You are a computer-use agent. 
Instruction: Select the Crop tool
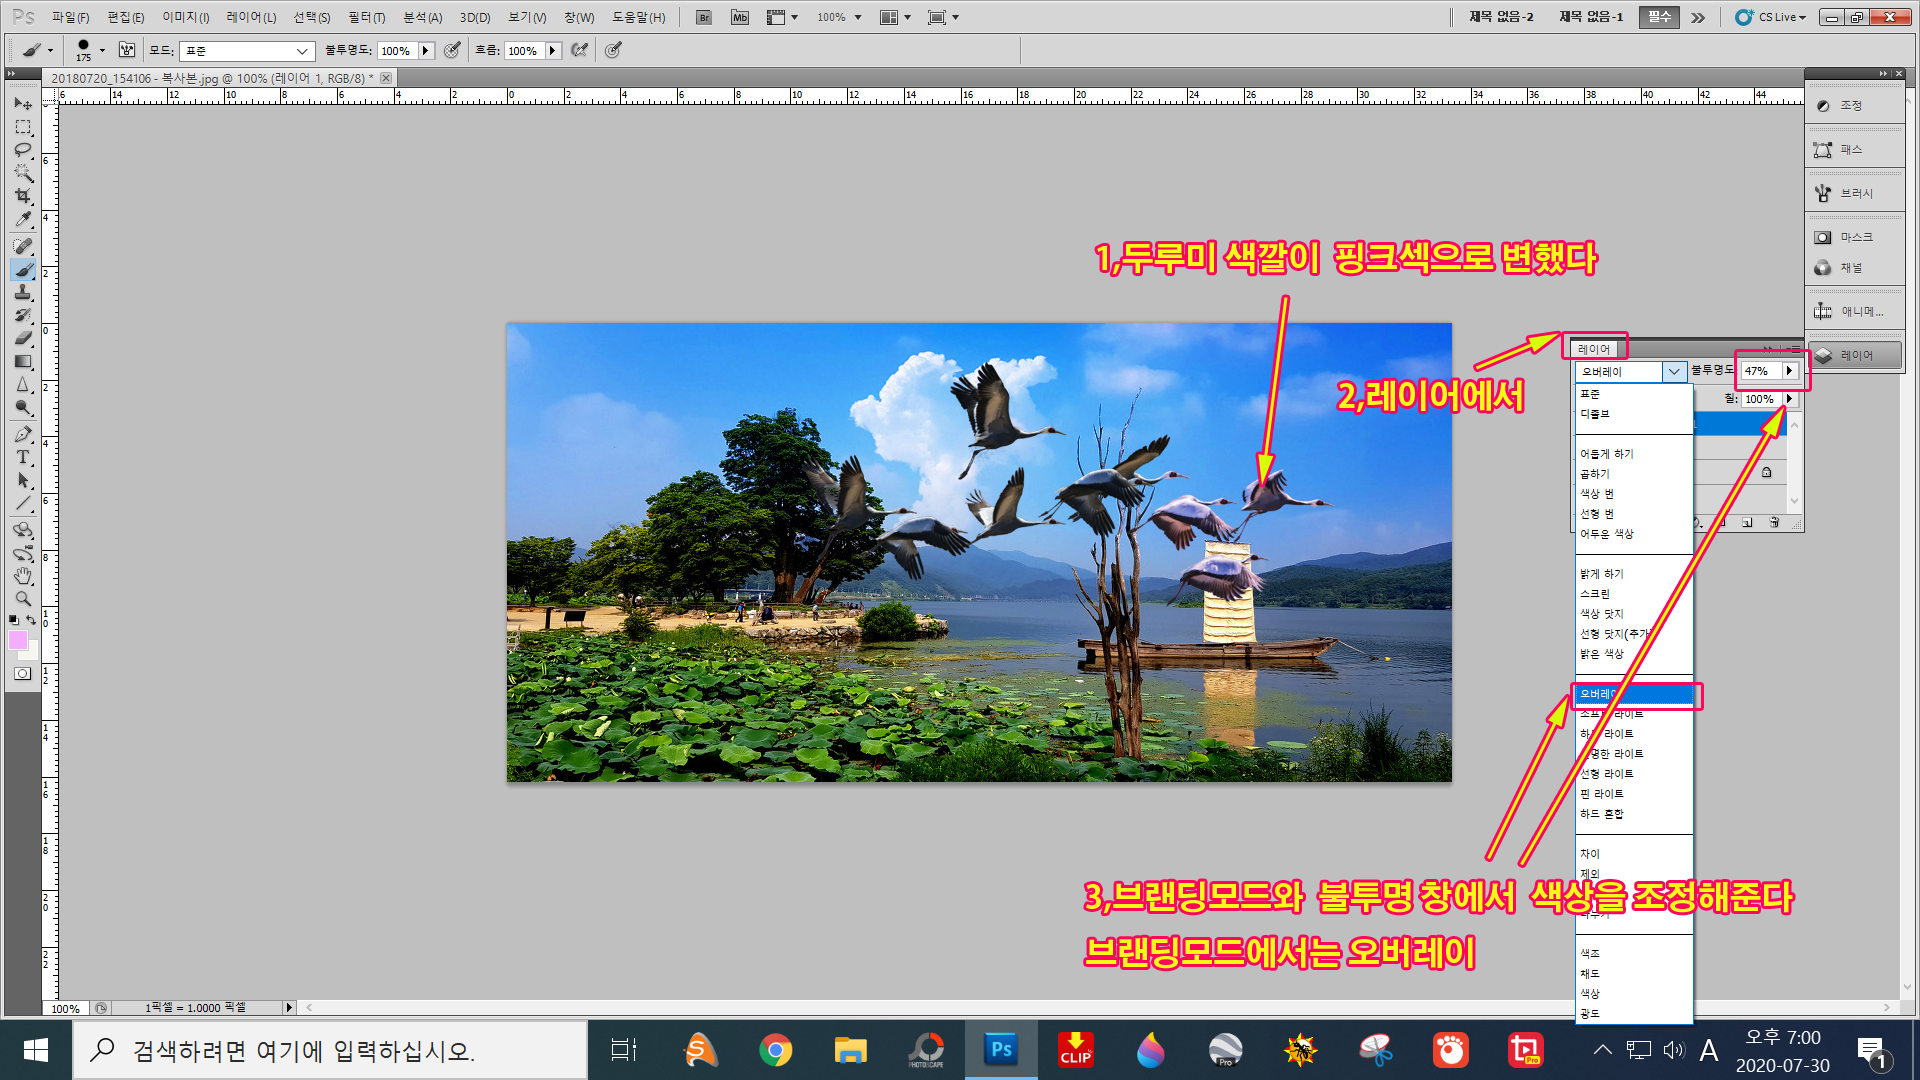(22, 196)
